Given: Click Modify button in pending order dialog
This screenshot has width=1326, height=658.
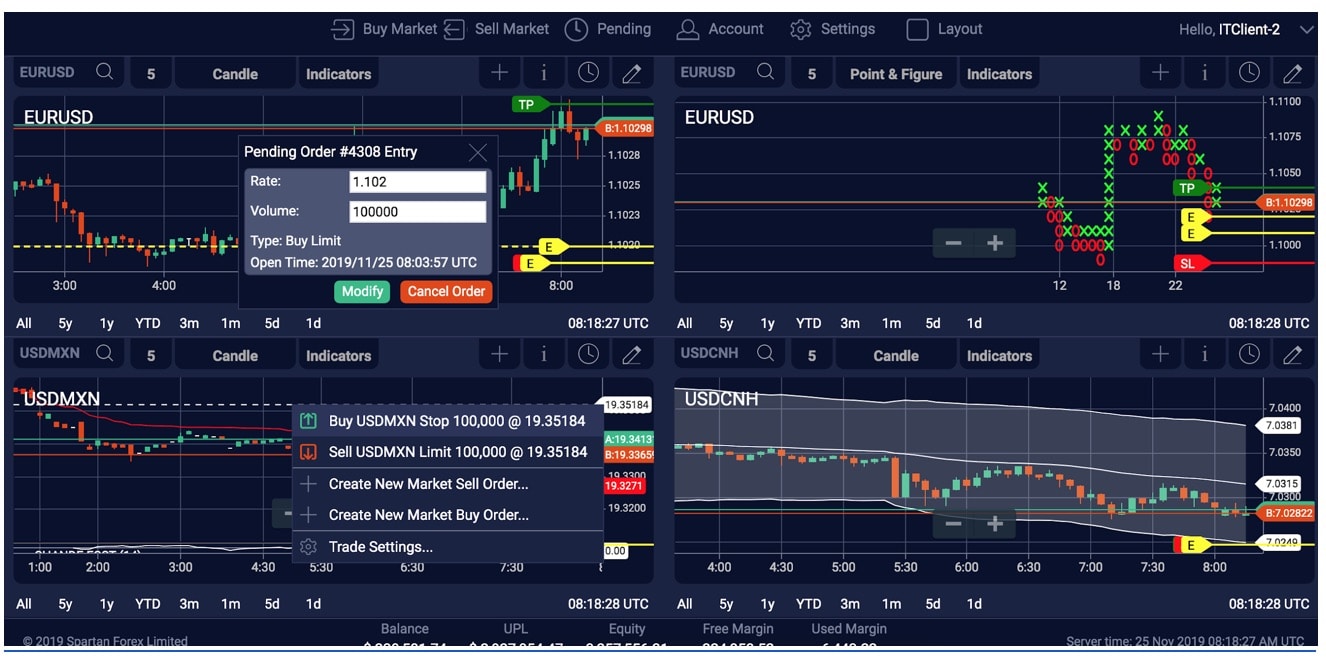Looking at the screenshot, I should point(362,291).
